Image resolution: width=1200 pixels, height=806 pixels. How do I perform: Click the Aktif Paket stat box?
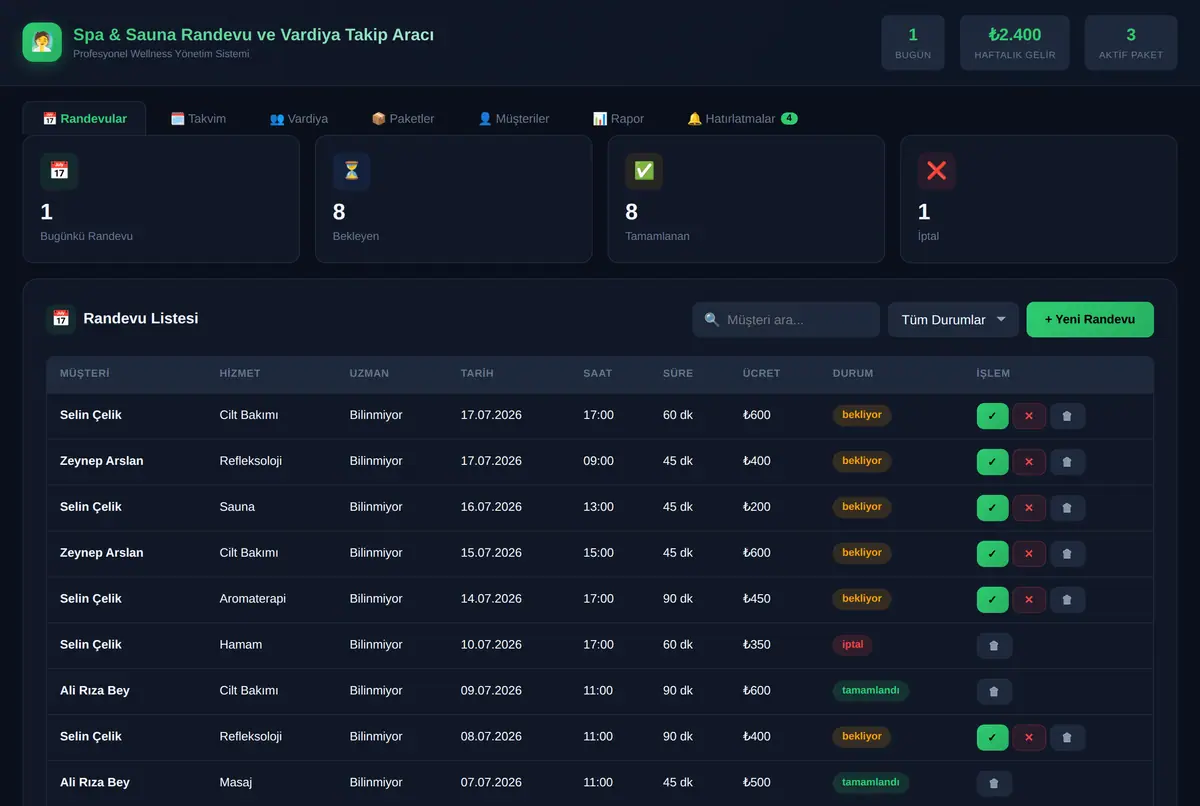click(1131, 43)
